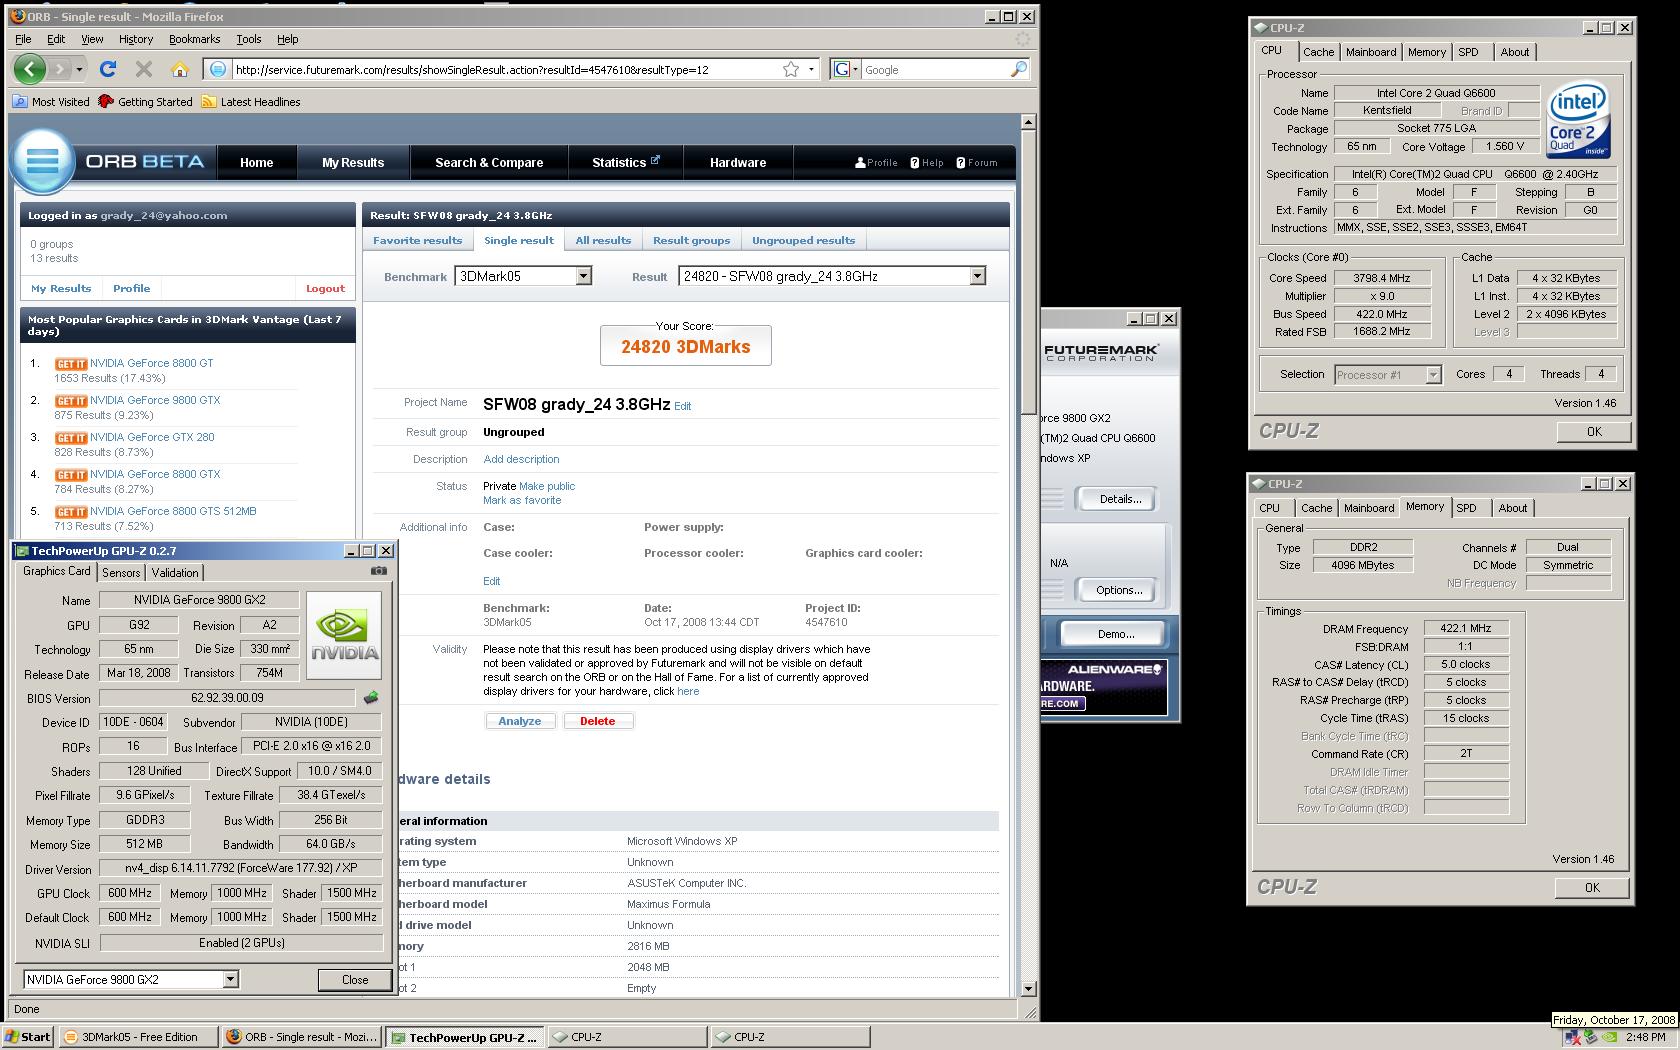The image size is (1680, 1050).
Task: Open the back/forward history dropdown arrow
Action: pyautogui.click(x=79, y=69)
